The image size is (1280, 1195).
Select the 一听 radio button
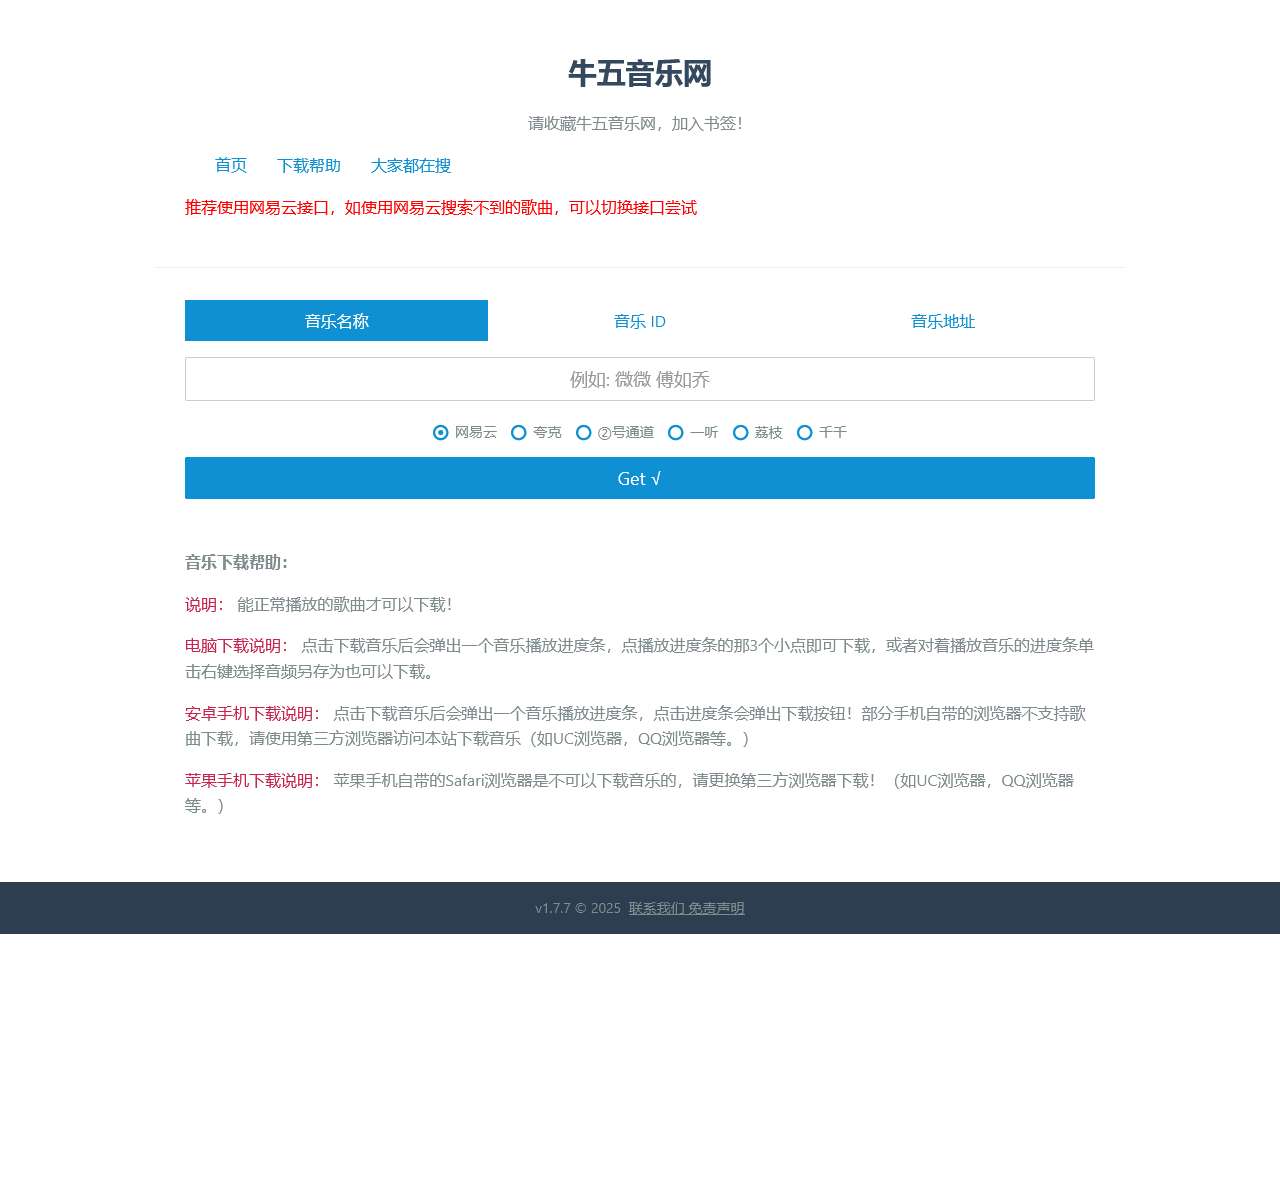coord(676,432)
